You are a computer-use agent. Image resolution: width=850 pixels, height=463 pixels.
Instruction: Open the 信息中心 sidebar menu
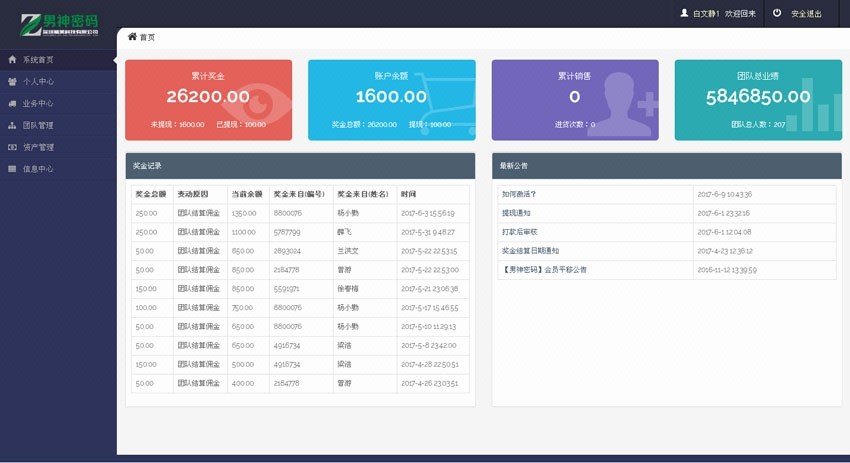click(58, 169)
